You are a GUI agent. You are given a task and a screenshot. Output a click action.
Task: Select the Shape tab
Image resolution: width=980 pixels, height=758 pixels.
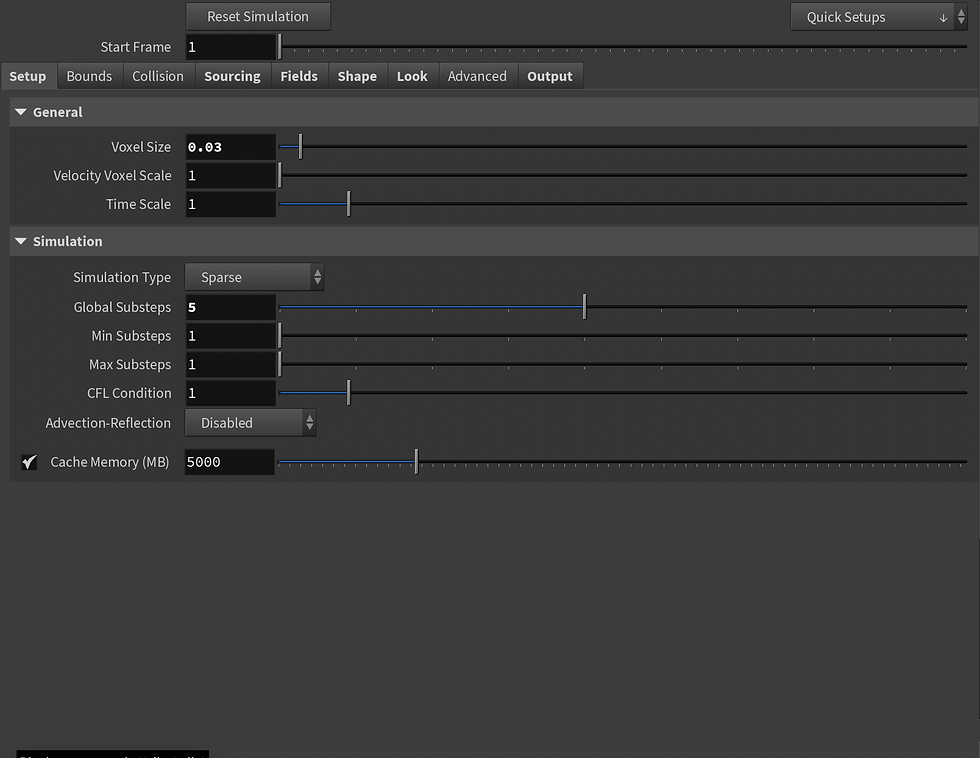(x=358, y=76)
